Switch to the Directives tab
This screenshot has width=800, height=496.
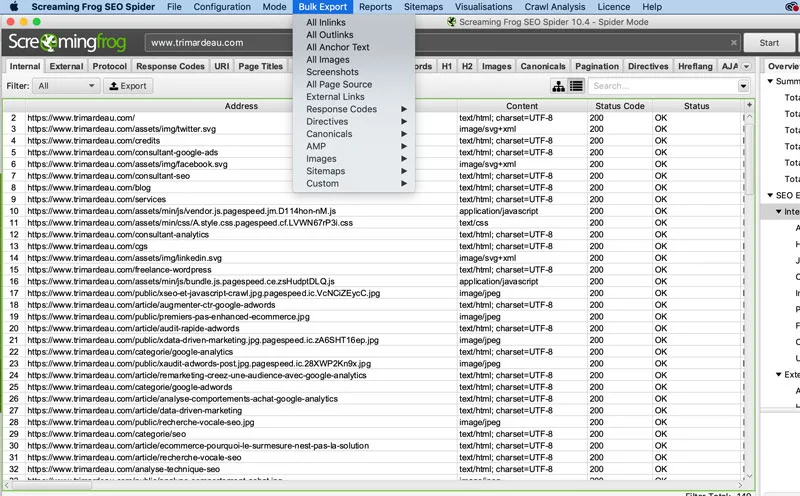pyautogui.click(x=648, y=66)
